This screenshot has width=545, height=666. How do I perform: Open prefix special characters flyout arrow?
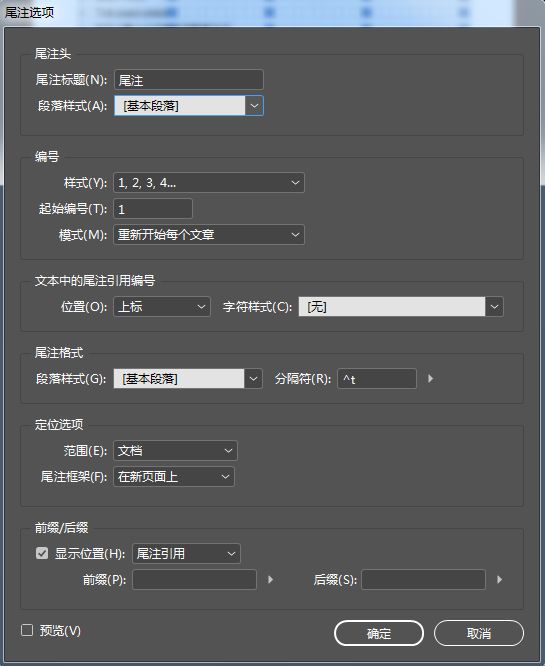(x=271, y=579)
